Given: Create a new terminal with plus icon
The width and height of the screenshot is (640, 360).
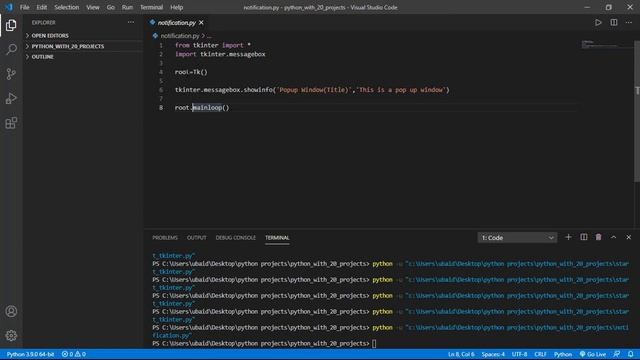Looking at the screenshot, I should (568, 237).
